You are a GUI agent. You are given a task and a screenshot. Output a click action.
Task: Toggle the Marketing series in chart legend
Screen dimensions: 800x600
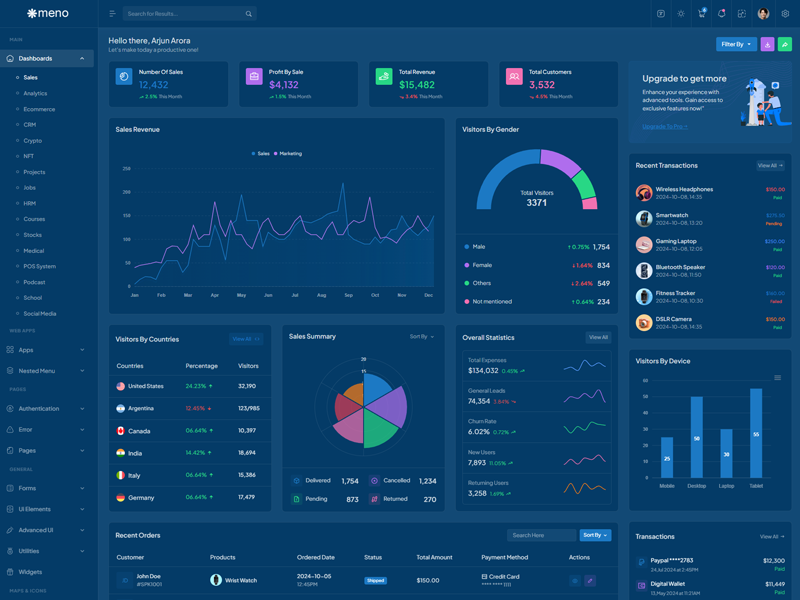pos(288,154)
